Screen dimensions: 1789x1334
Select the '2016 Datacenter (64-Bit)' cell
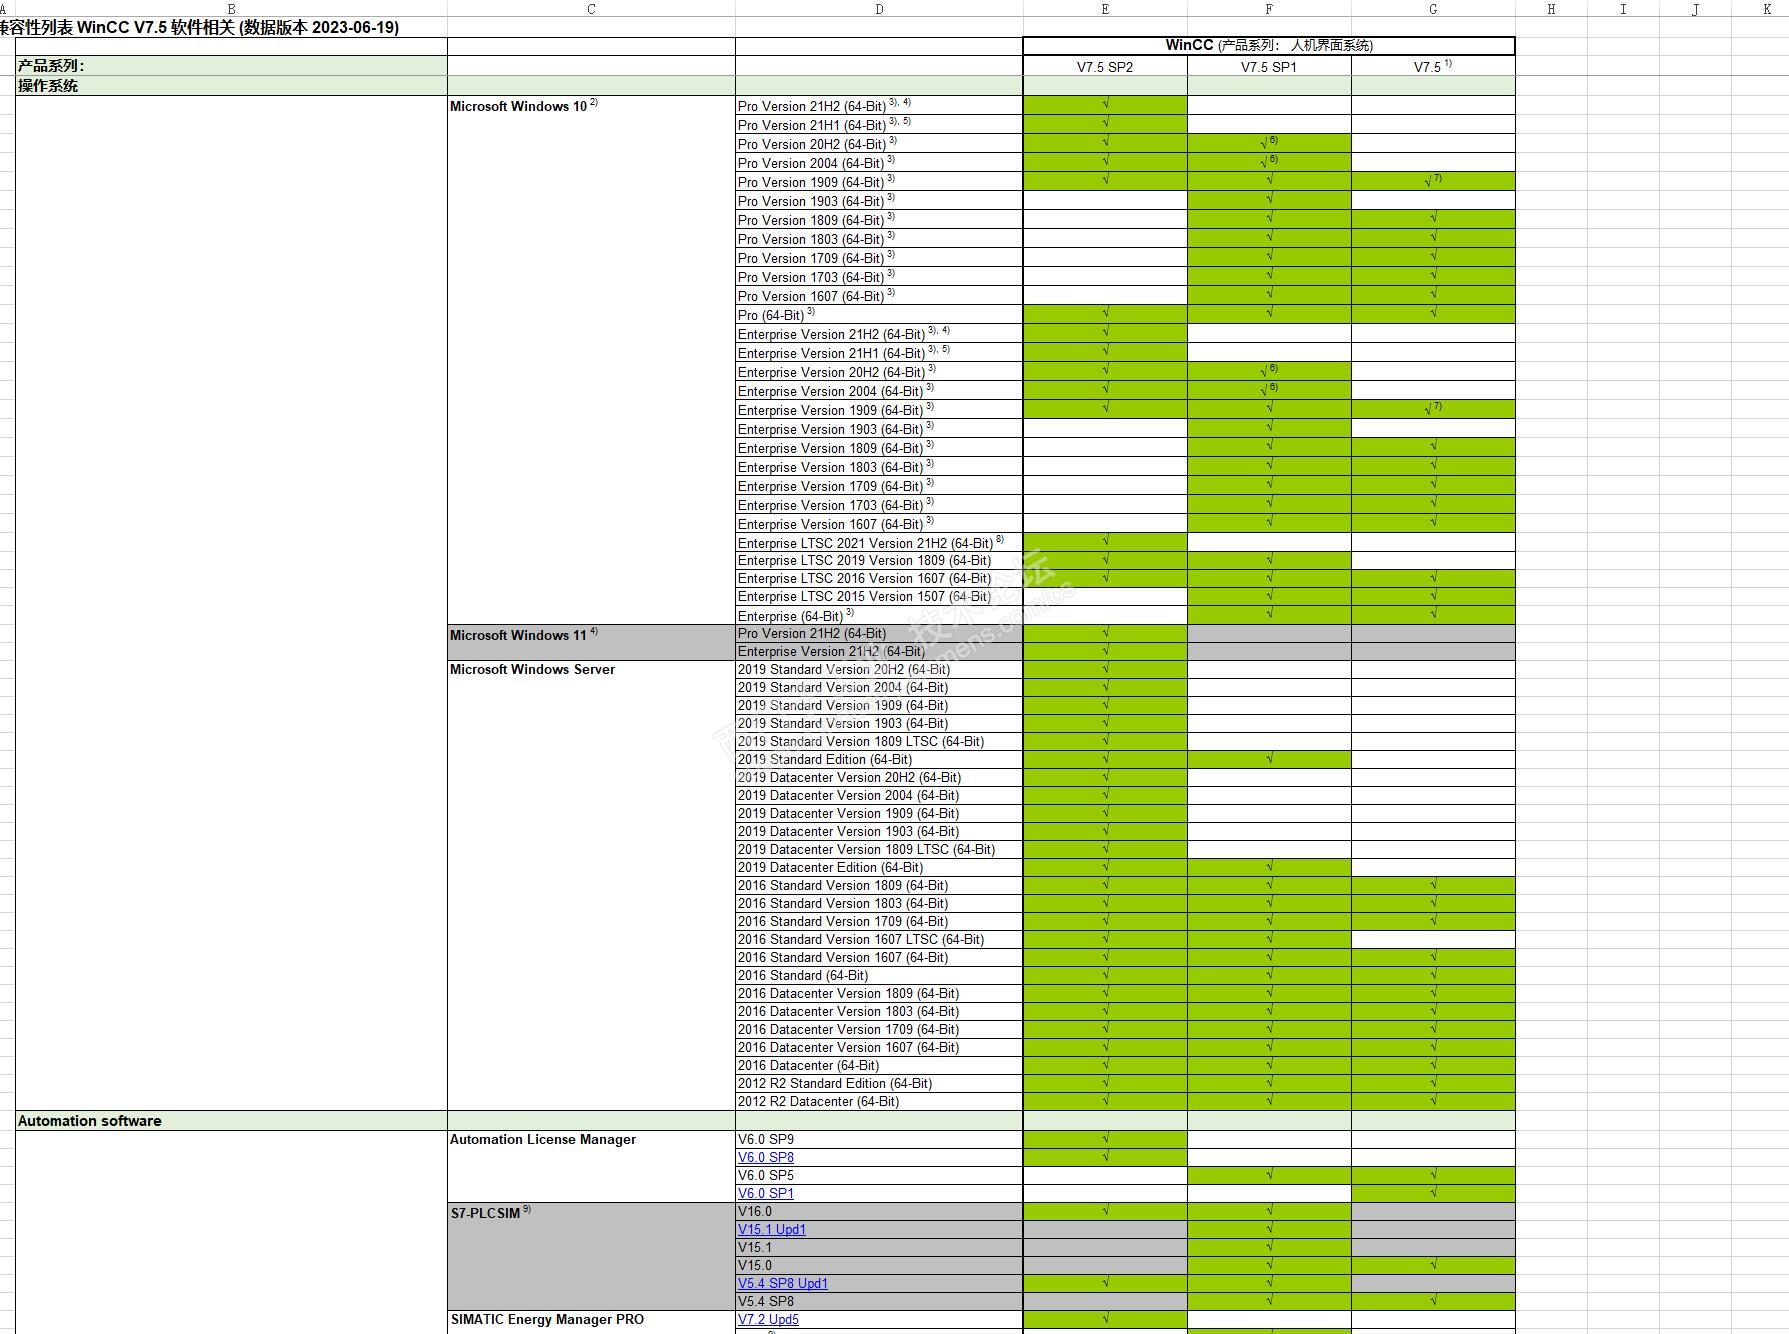[x=879, y=1066]
